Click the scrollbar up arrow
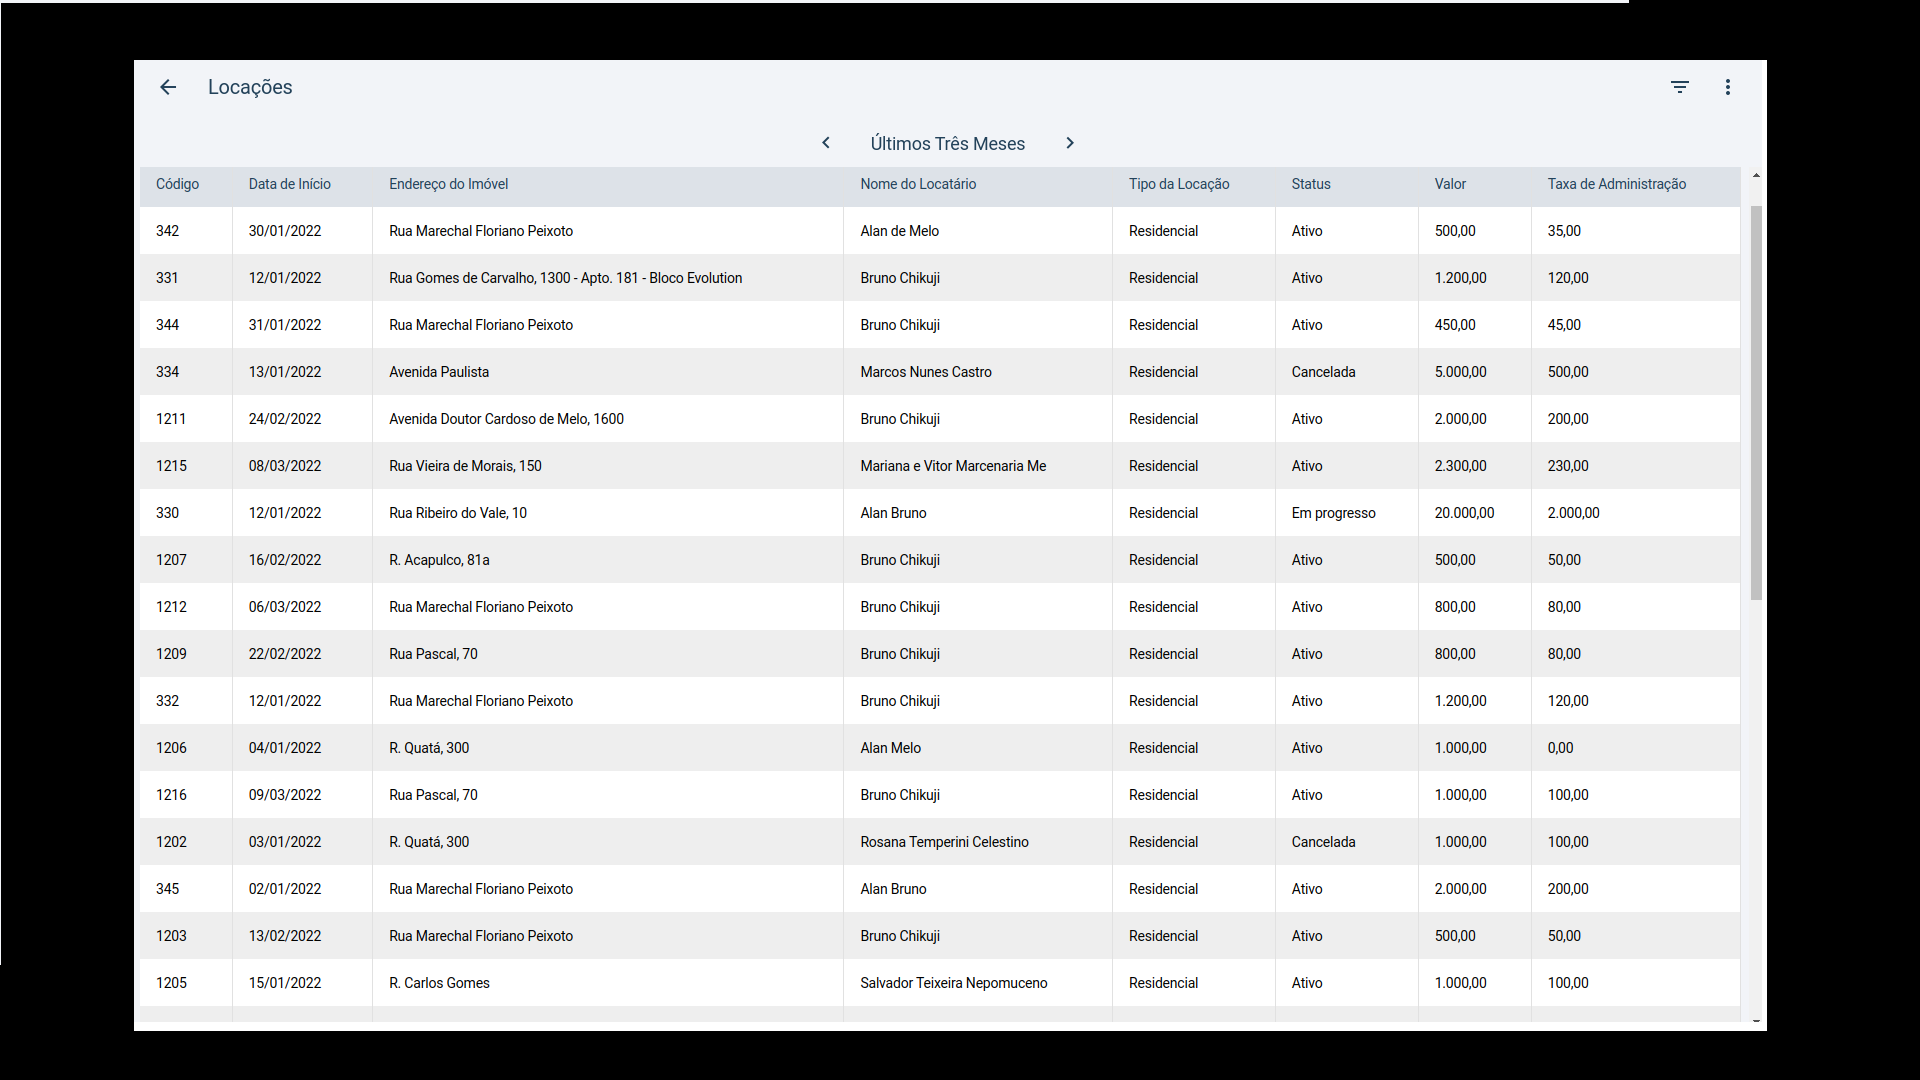Screen dimensions: 1920x1080 click(1756, 176)
